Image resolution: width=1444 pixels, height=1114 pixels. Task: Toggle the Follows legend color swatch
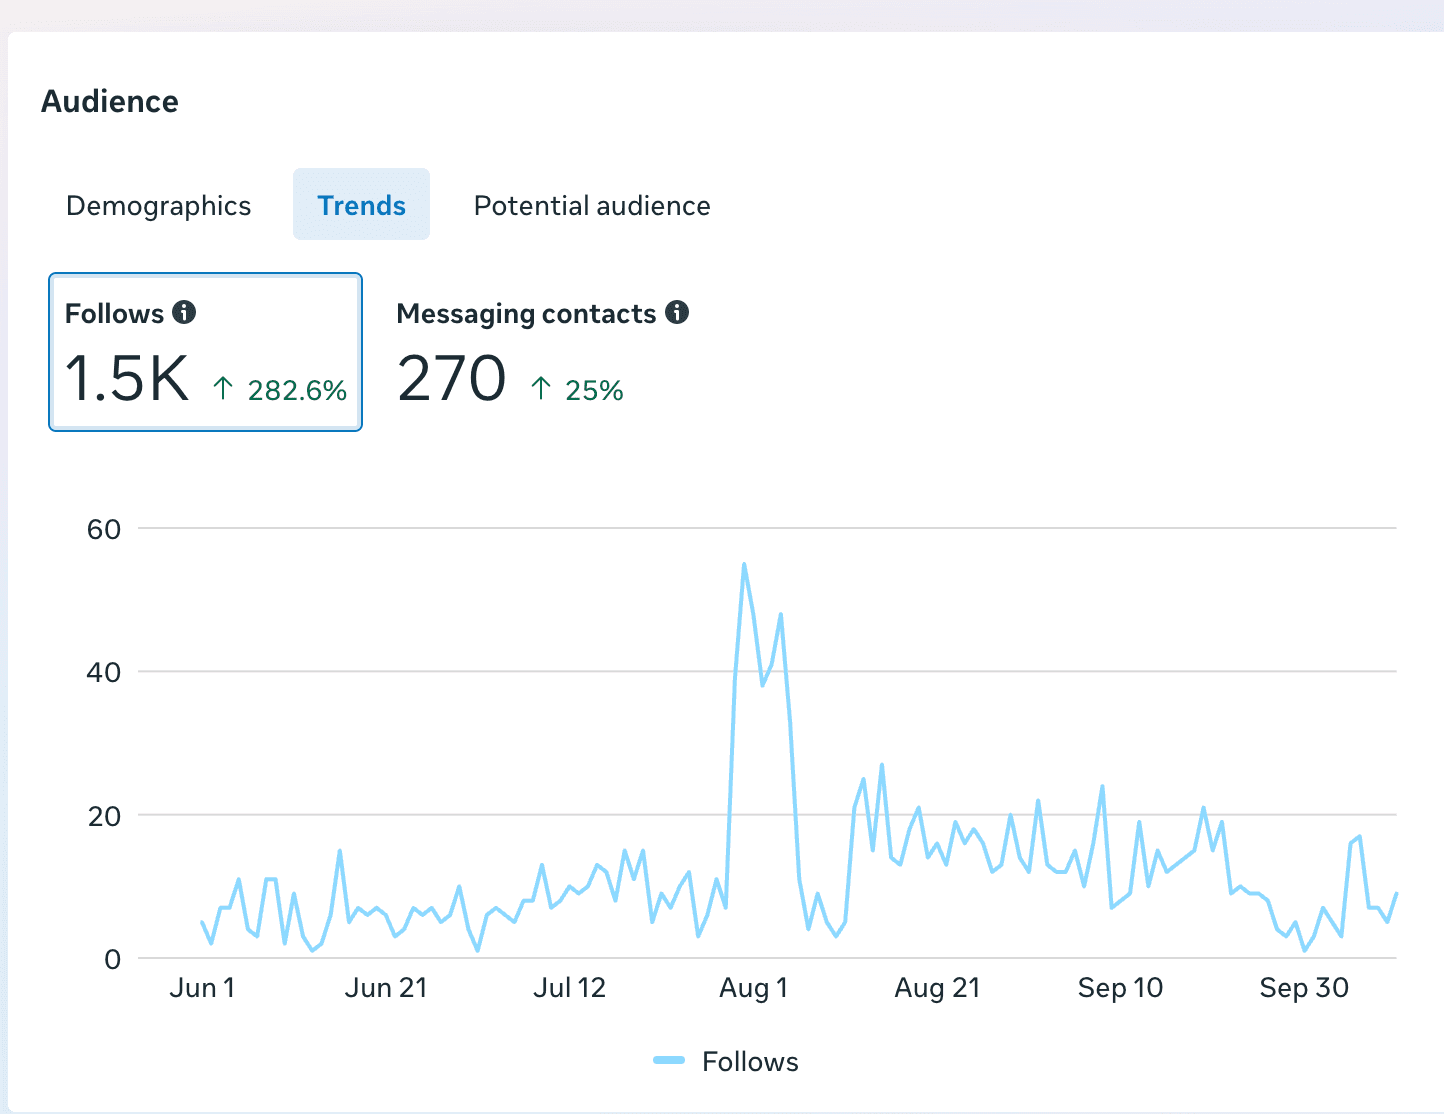669,1060
